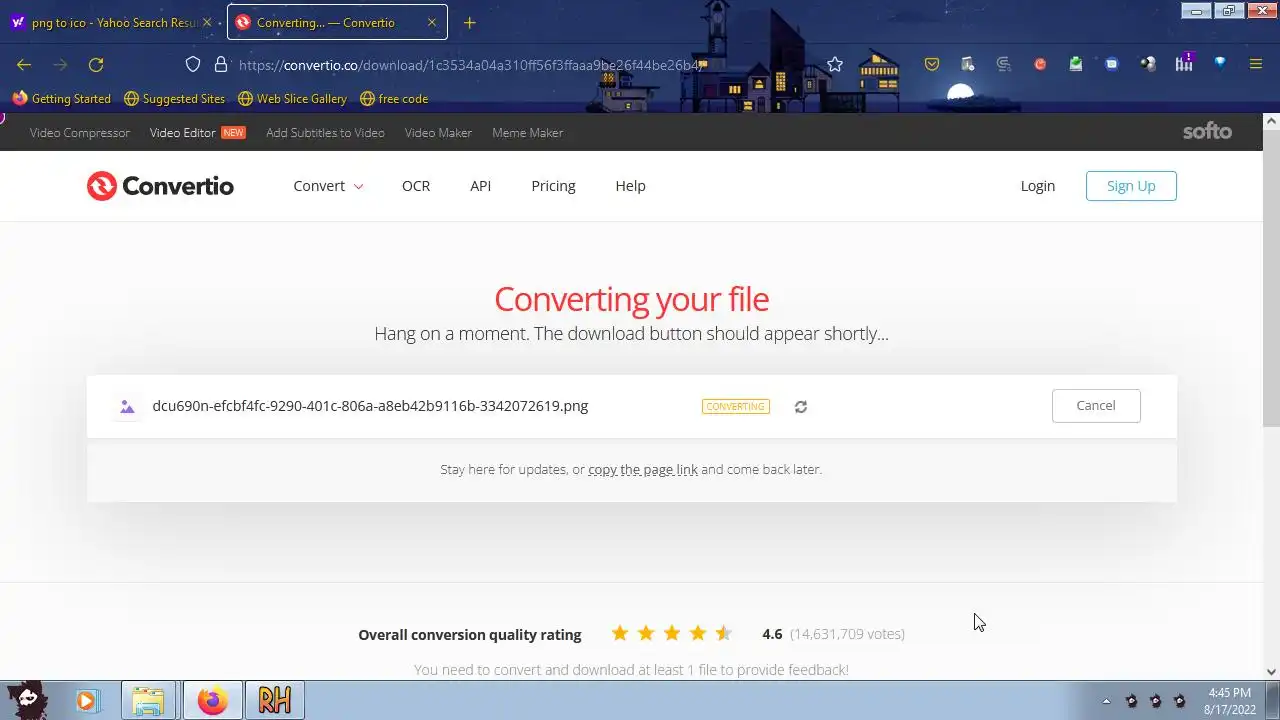Image resolution: width=1280 pixels, height=720 pixels.
Task: Click the 14,631,709 votes text
Action: point(847,634)
